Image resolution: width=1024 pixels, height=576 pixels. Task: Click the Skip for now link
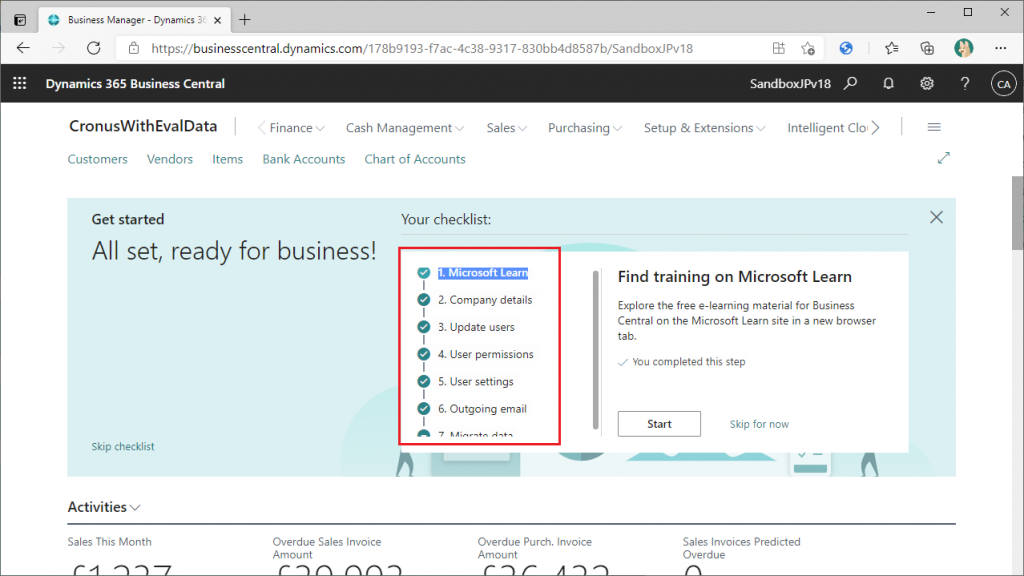pos(759,424)
